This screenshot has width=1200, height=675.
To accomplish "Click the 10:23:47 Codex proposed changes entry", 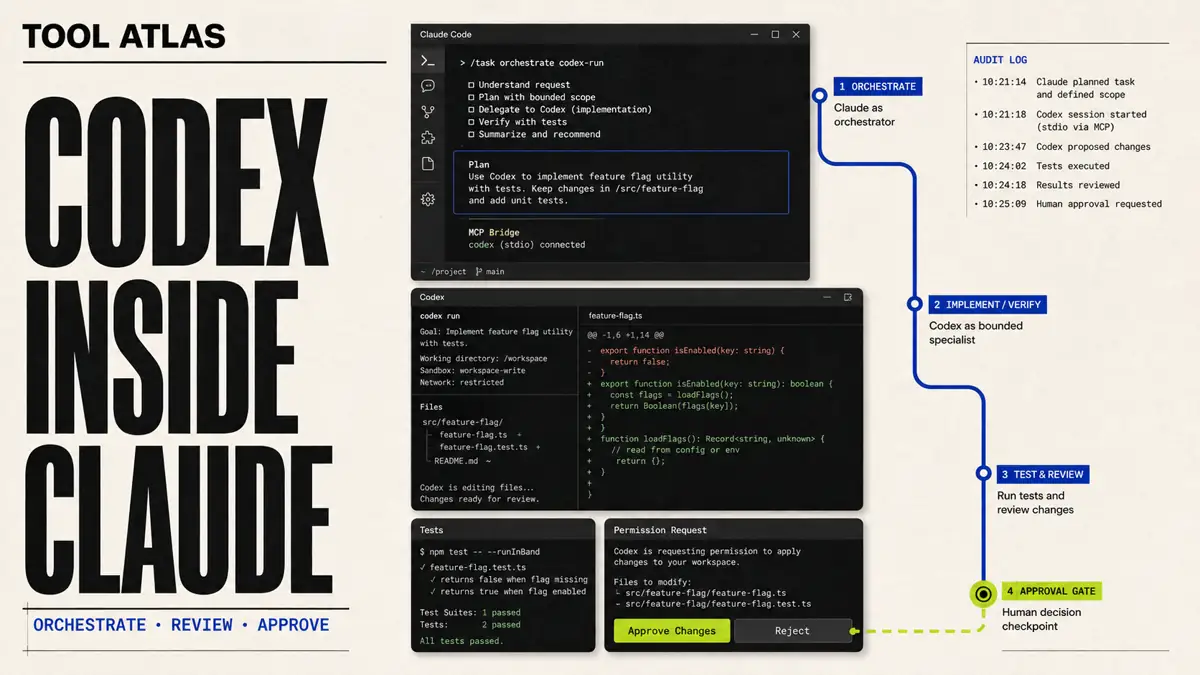I will coord(1062,147).
